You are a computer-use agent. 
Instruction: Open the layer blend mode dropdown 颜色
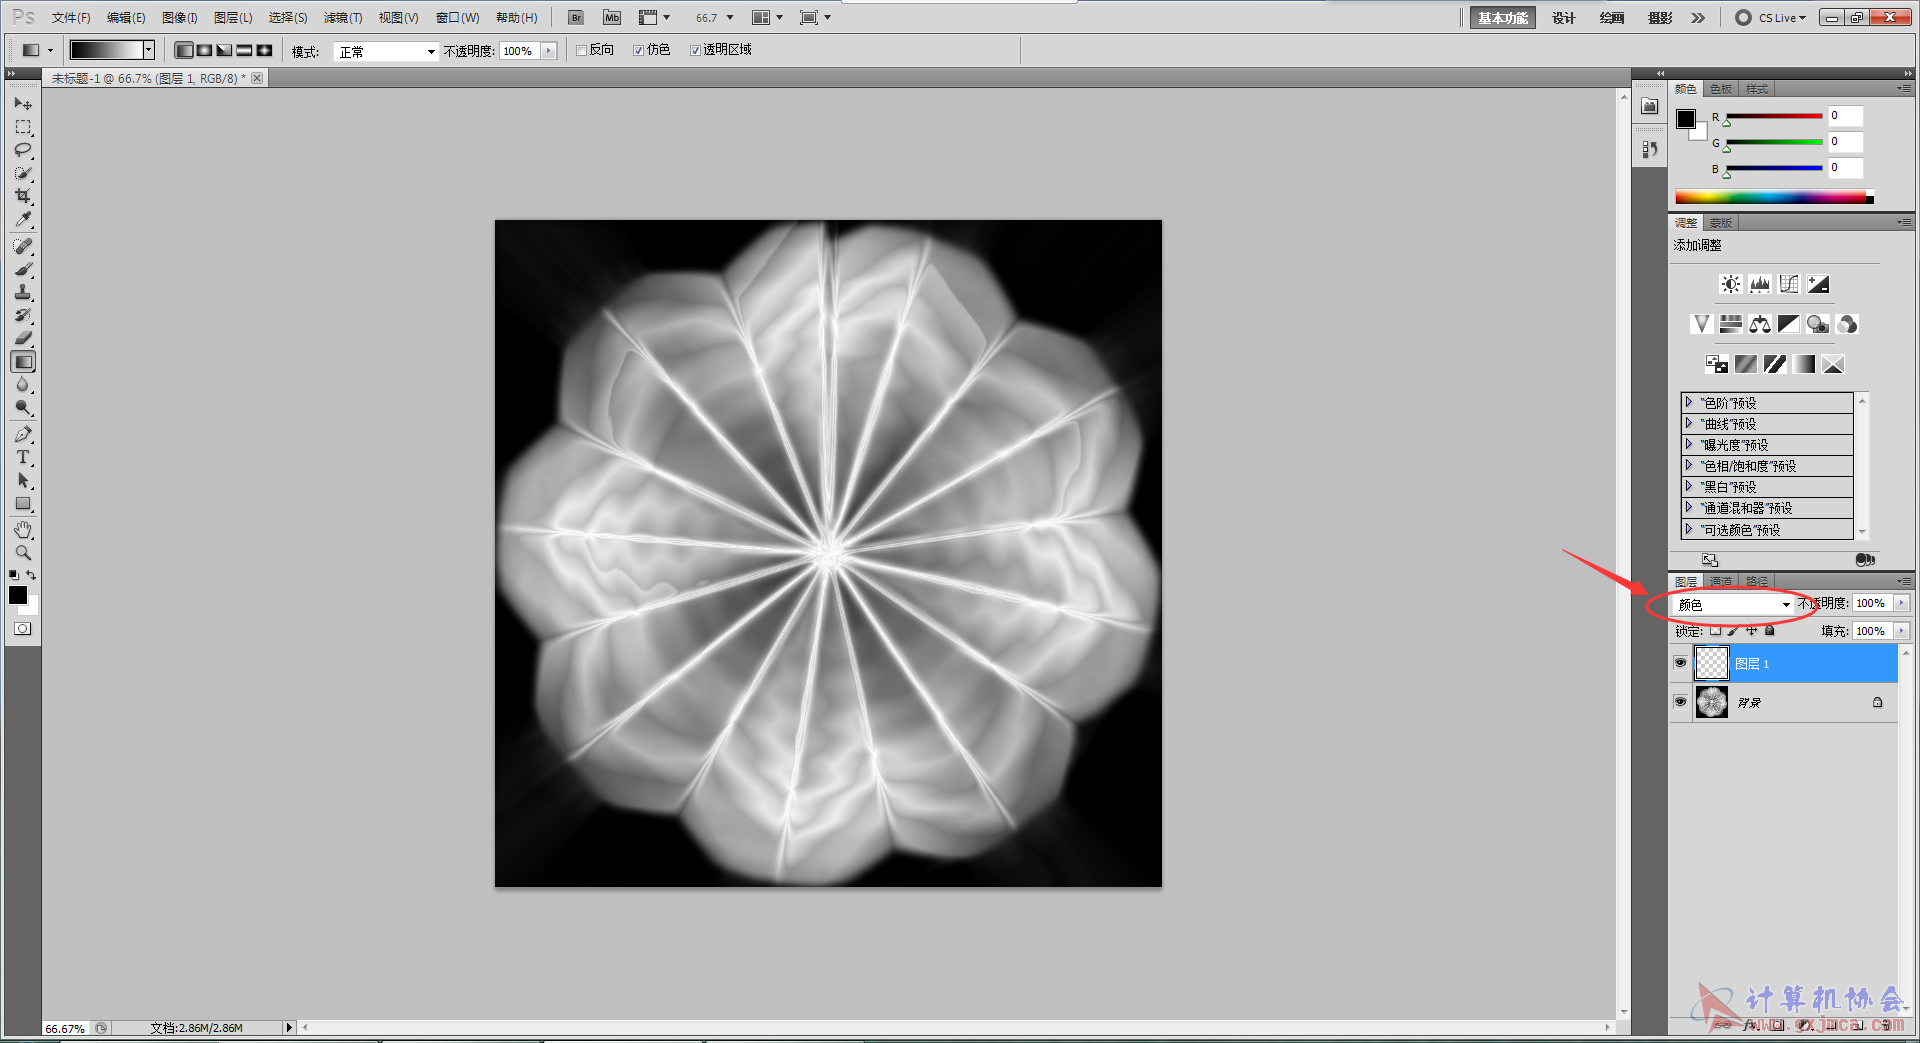pyautogui.click(x=1733, y=605)
